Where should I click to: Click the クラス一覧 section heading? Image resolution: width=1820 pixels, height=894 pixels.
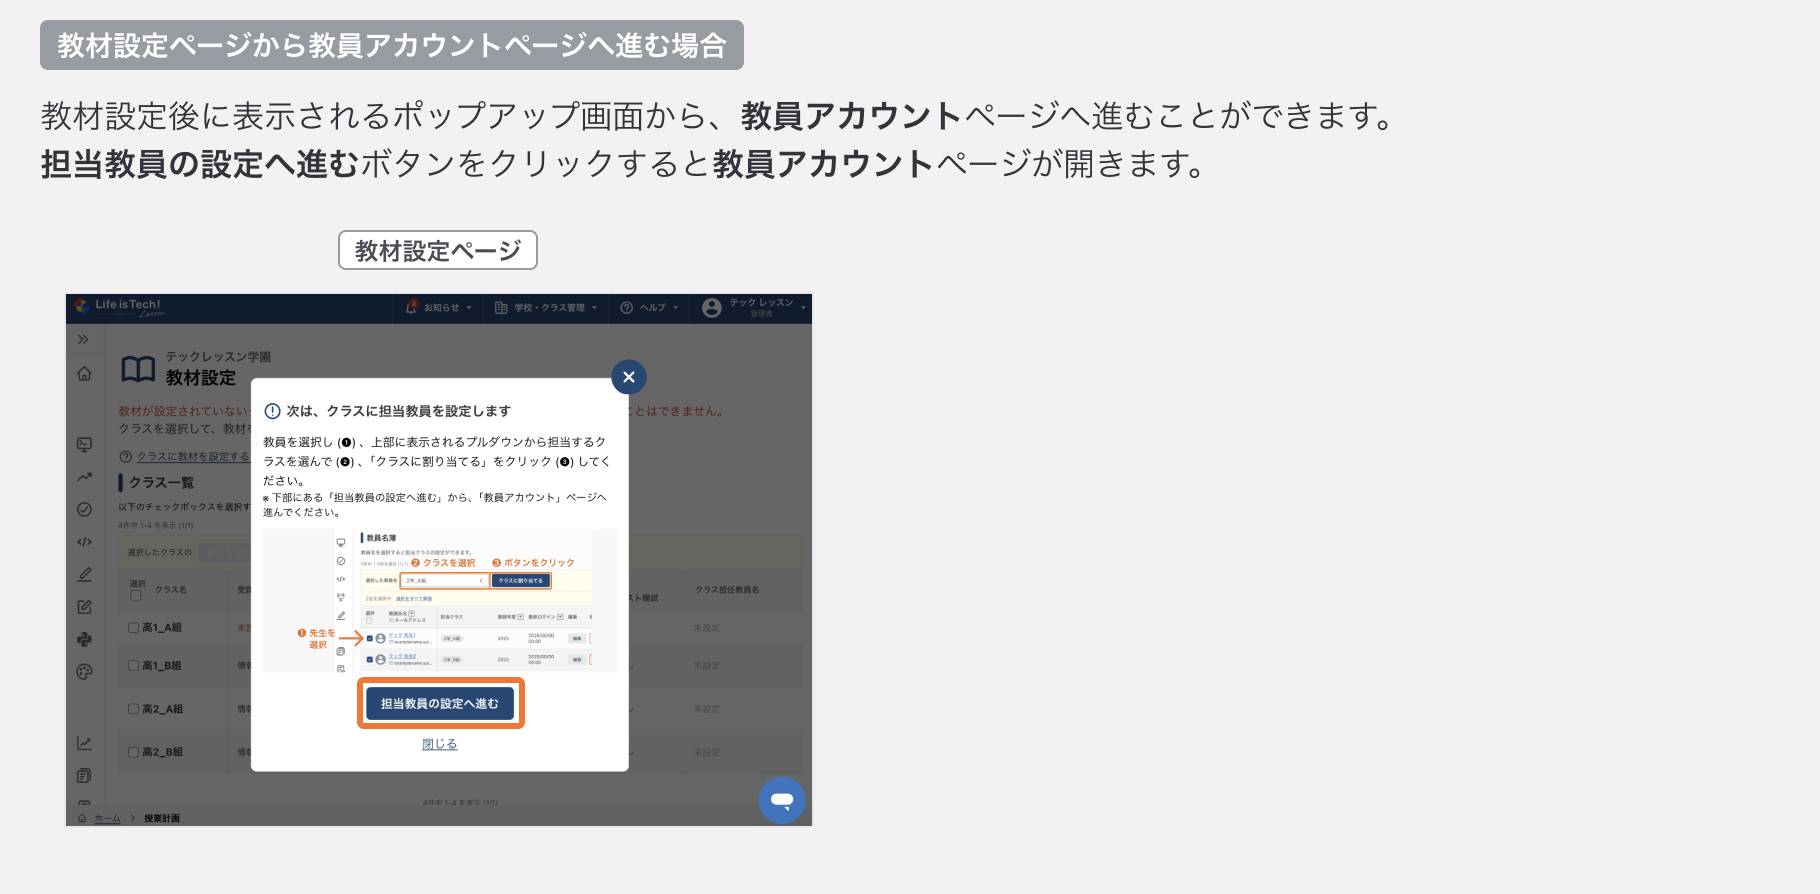click(x=161, y=483)
